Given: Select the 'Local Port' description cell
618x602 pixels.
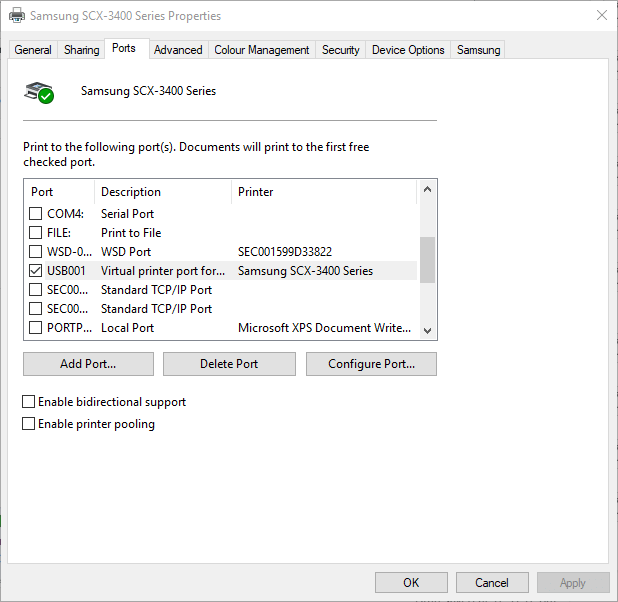Looking at the screenshot, I should (127, 328).
